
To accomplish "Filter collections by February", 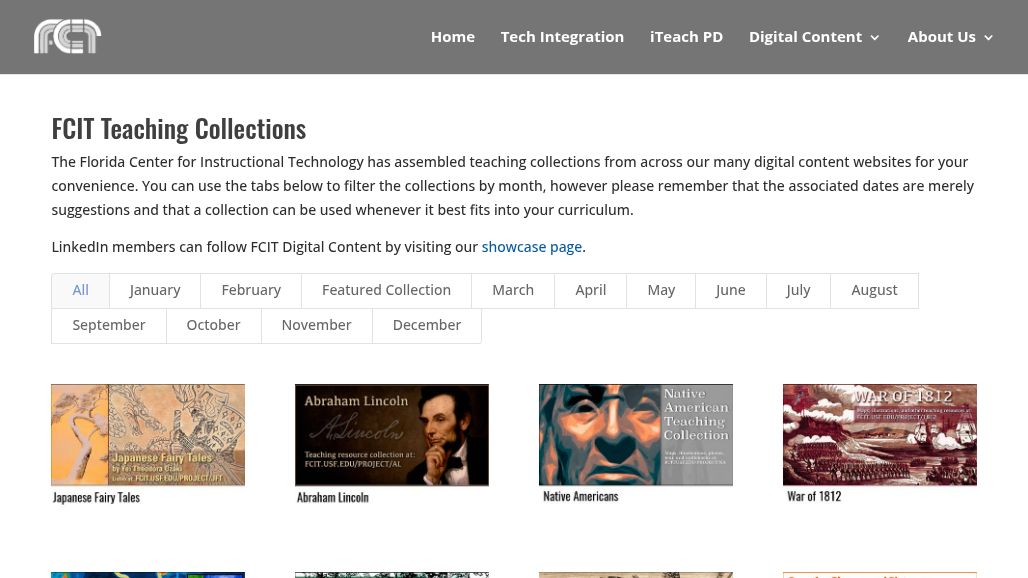I will (x=251, y=290).
